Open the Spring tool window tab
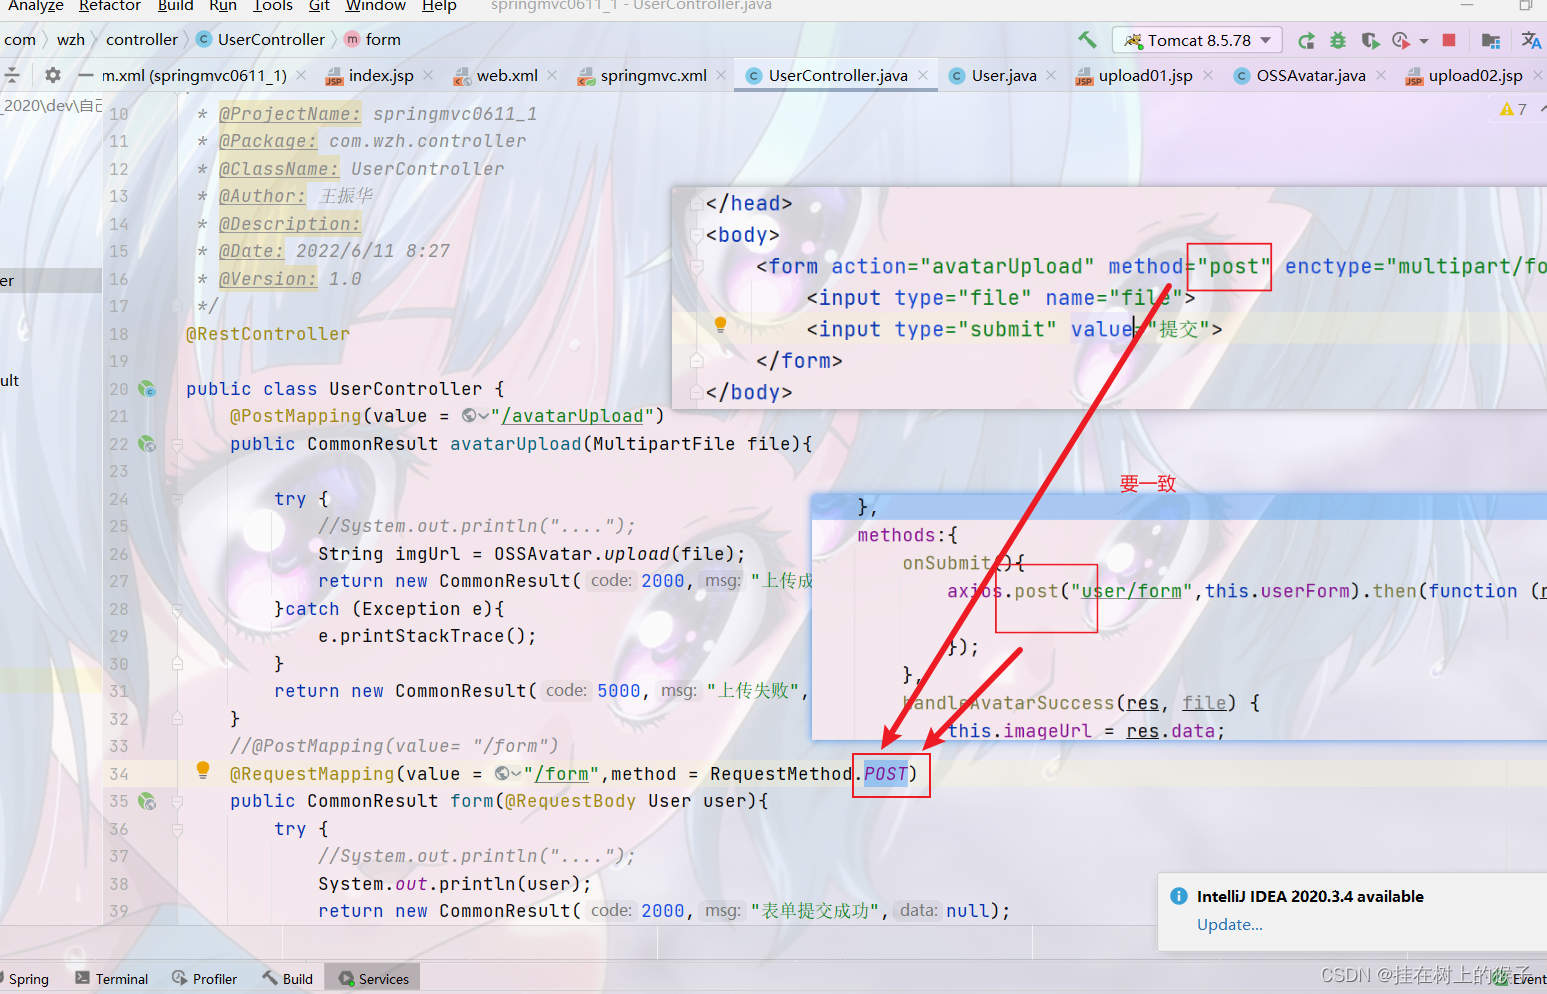Screen dimensions: 1547x994 (x=26, y=979)
